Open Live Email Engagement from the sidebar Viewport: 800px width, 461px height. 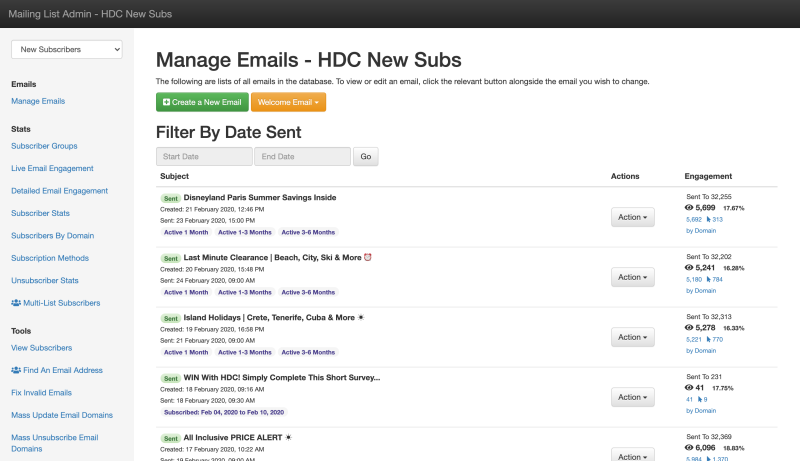pyautogui.click(x=52, y=168)
